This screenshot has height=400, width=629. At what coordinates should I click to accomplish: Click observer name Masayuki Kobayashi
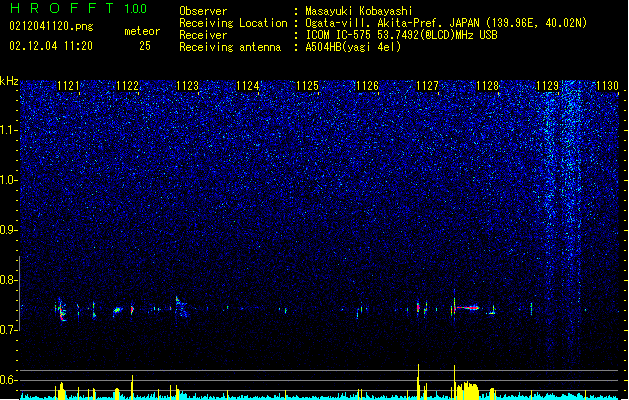pyautogui.click(x=359, y=11)
